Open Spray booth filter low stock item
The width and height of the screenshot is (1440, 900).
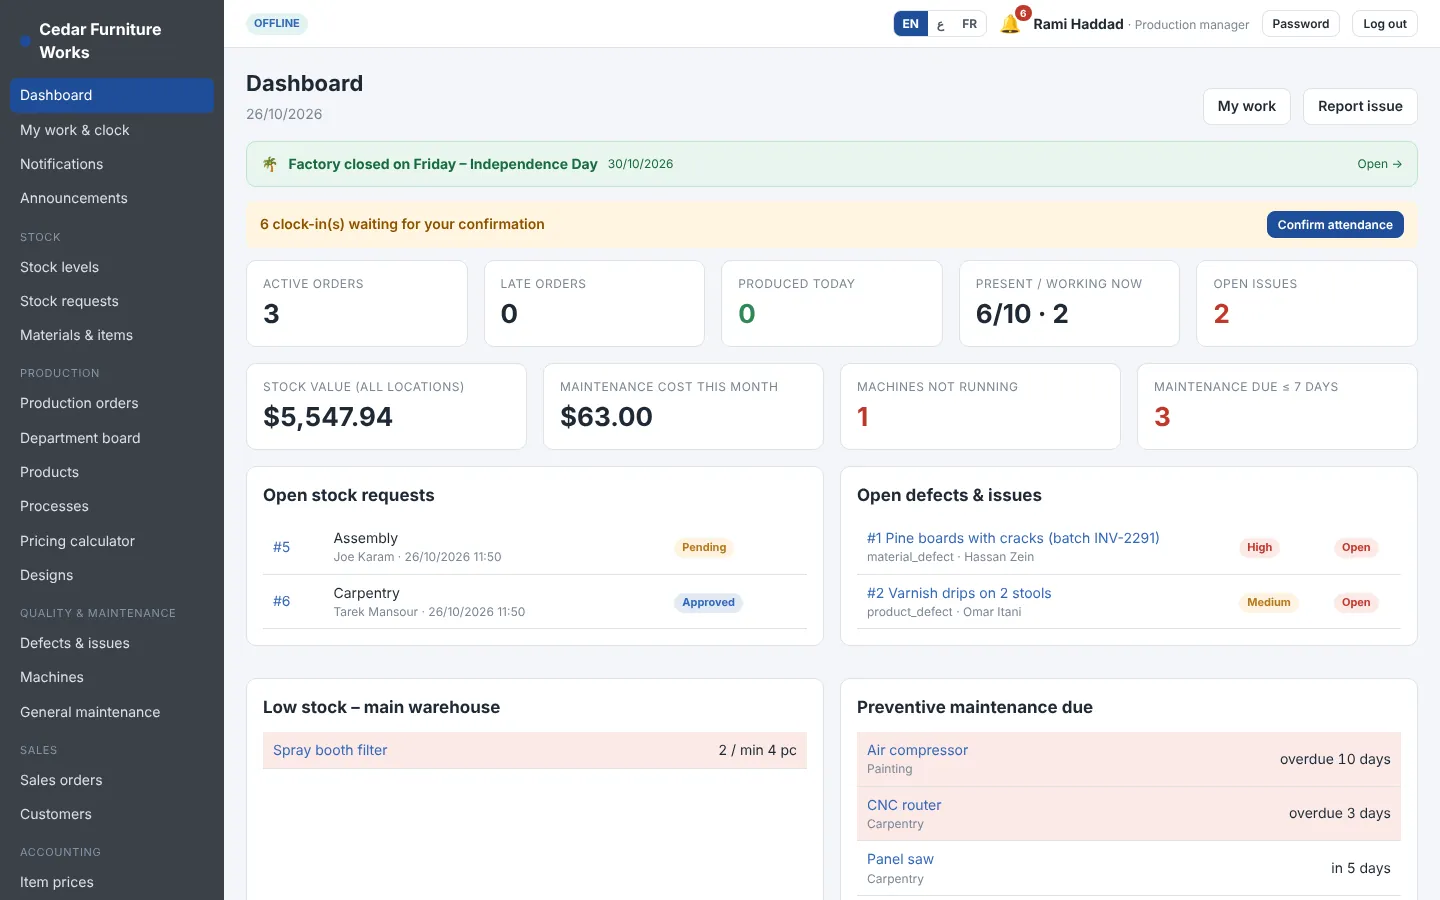(330, 750)
